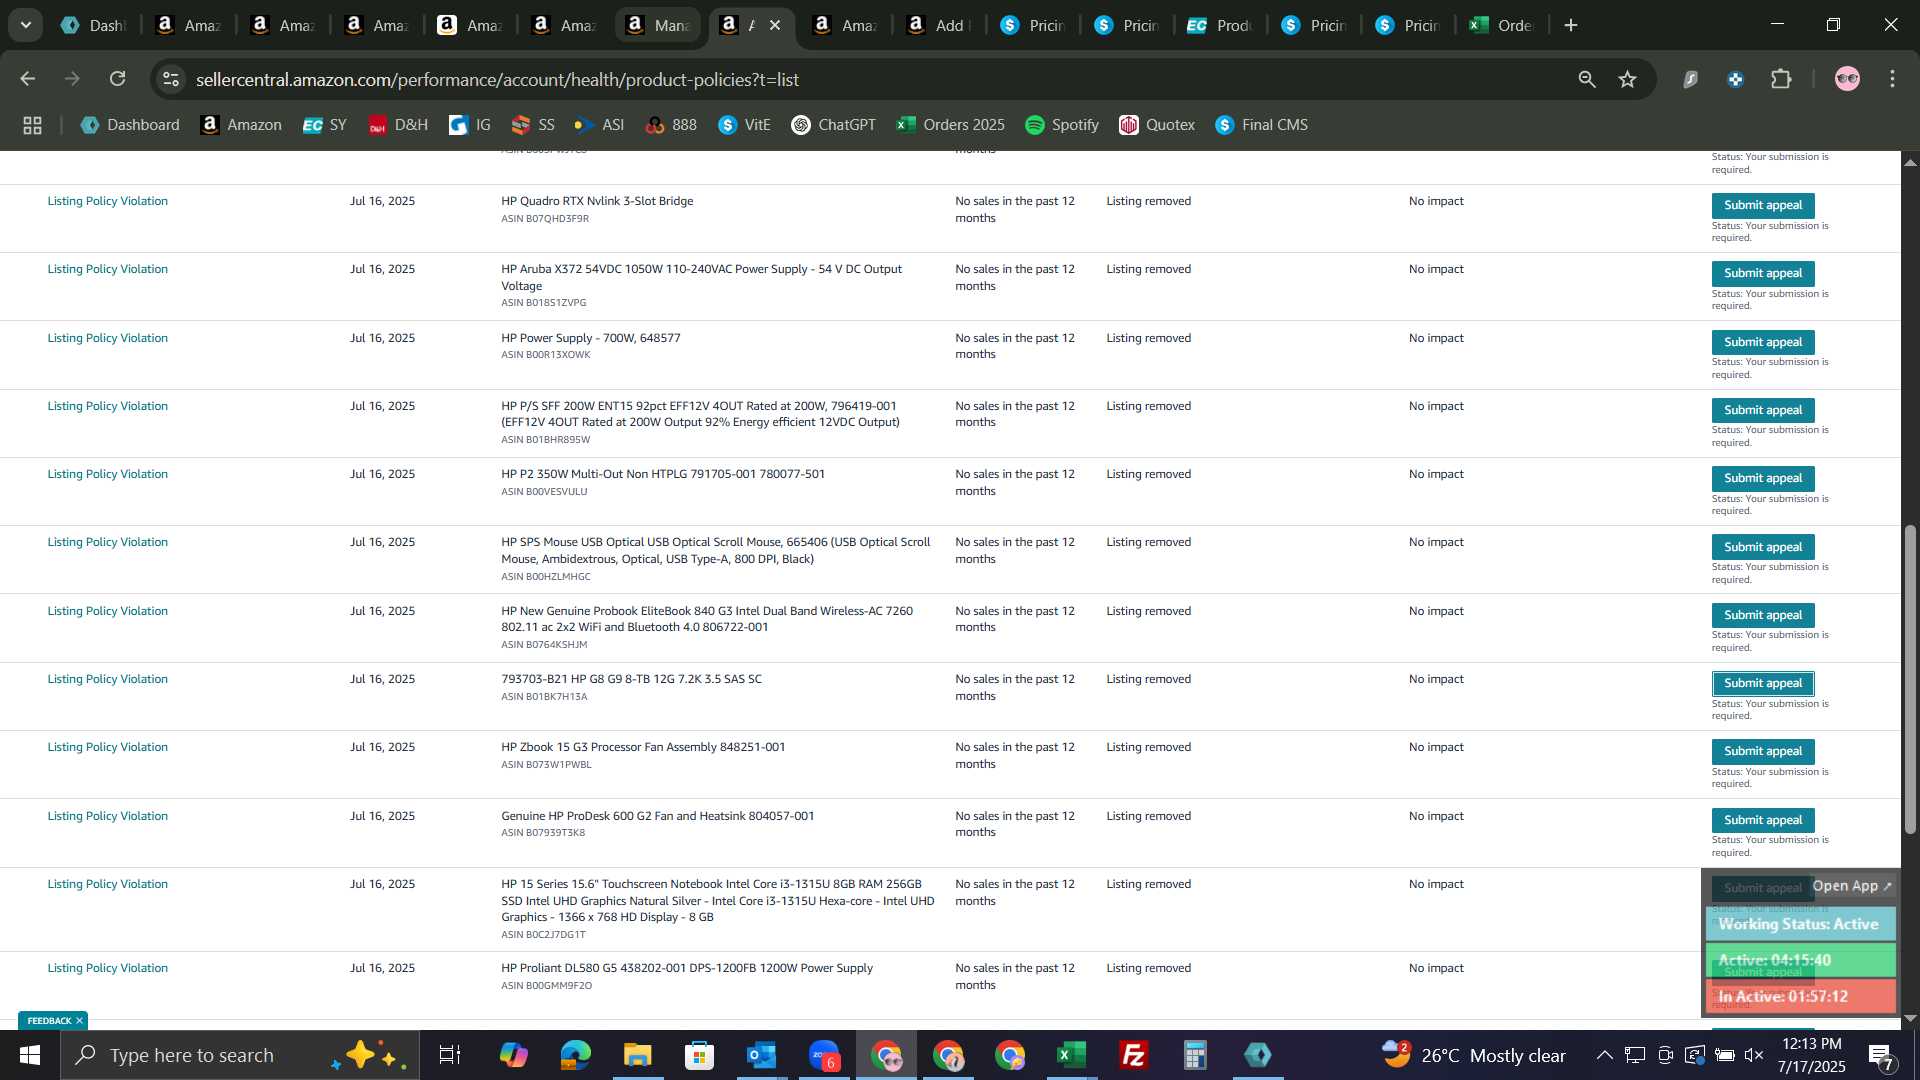Go back to previous page
This screenshot has width=1920, height=1080.
click(x=28, y=79)
